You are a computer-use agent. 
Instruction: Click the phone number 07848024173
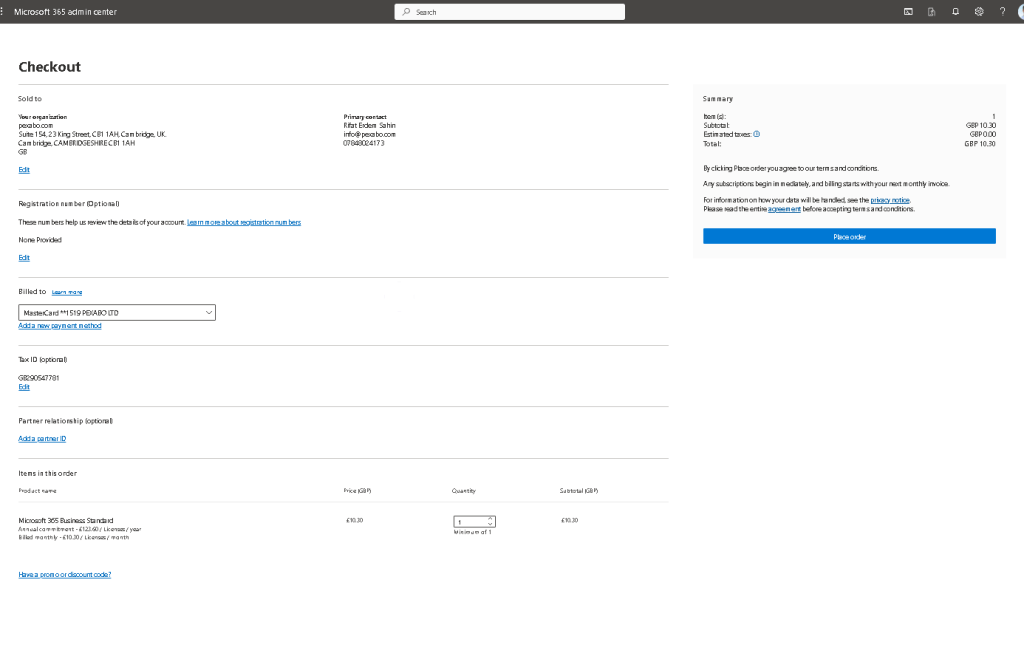click(364, 143)
